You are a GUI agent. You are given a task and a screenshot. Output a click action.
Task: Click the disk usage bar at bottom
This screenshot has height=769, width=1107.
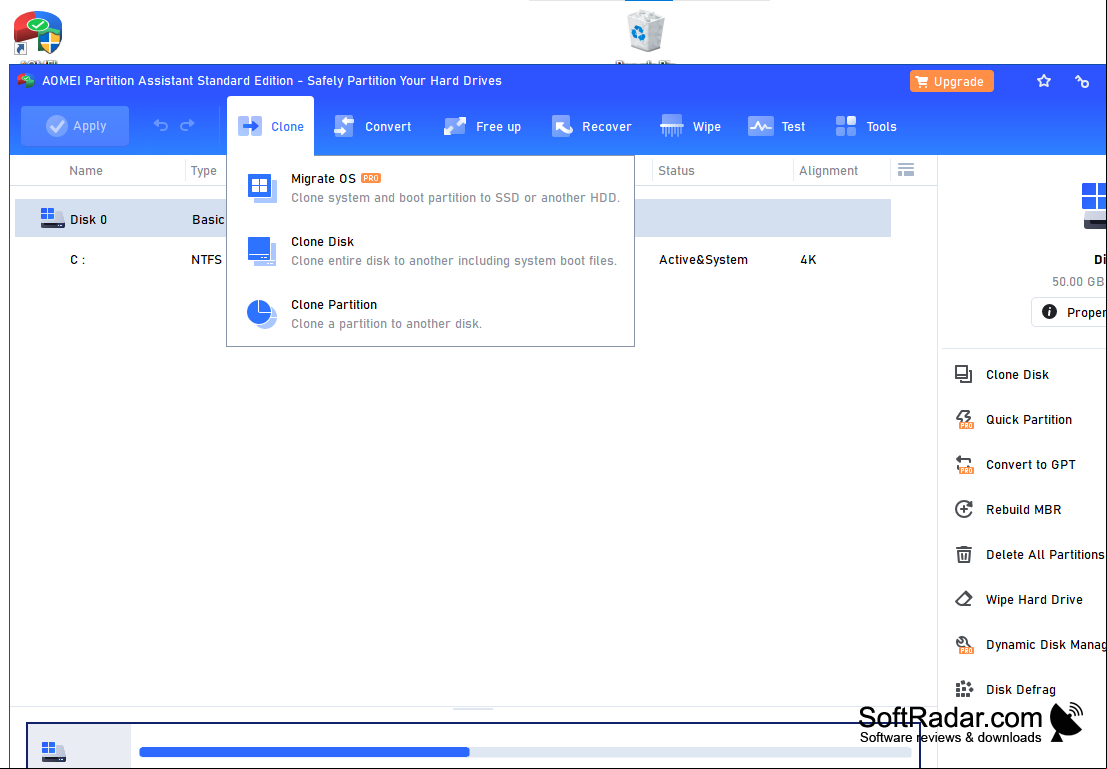(525, 752)
